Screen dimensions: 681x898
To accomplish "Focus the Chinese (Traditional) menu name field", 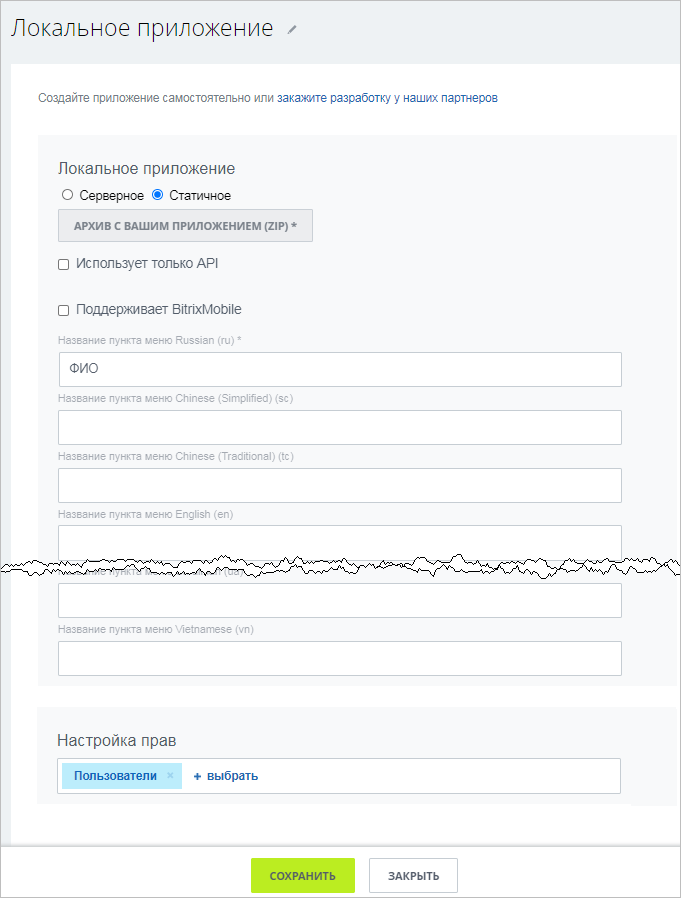I will pos(340,485).
